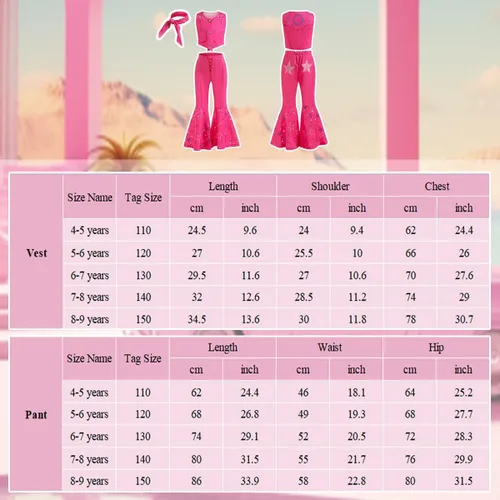The width and height of the screenshot is (500, 500).
Task: Select the pink neck scarf image
Action: tap(173, 28)
